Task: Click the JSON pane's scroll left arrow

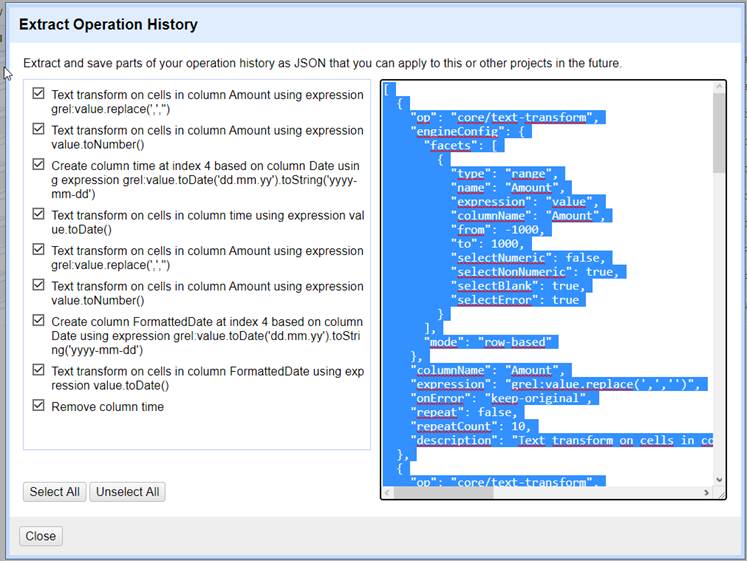Action: click(x=389, y=492)
